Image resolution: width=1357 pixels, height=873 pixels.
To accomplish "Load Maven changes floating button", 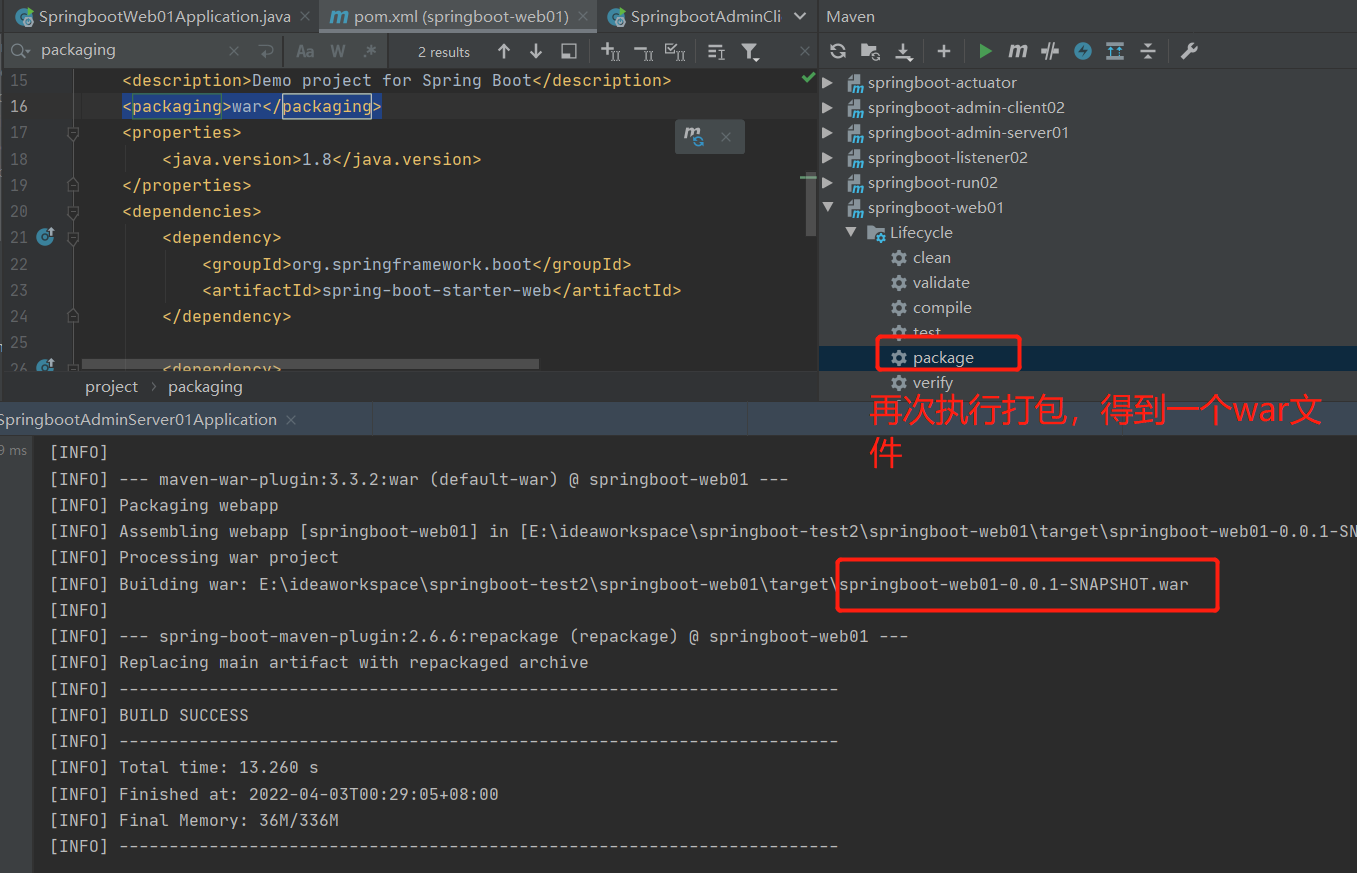I will pyautogui.click(x=693, y=137).
